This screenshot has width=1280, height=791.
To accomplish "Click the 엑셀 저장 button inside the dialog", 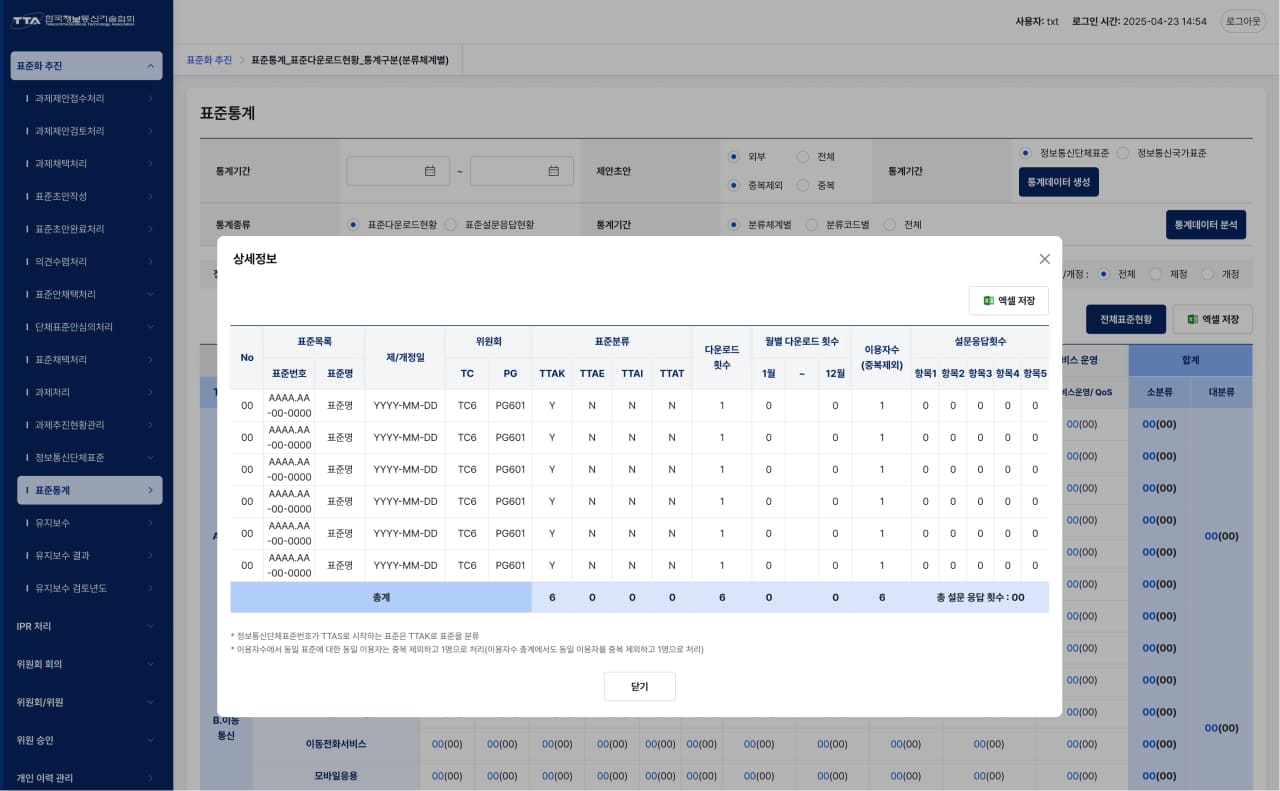I will [1008, 301].
